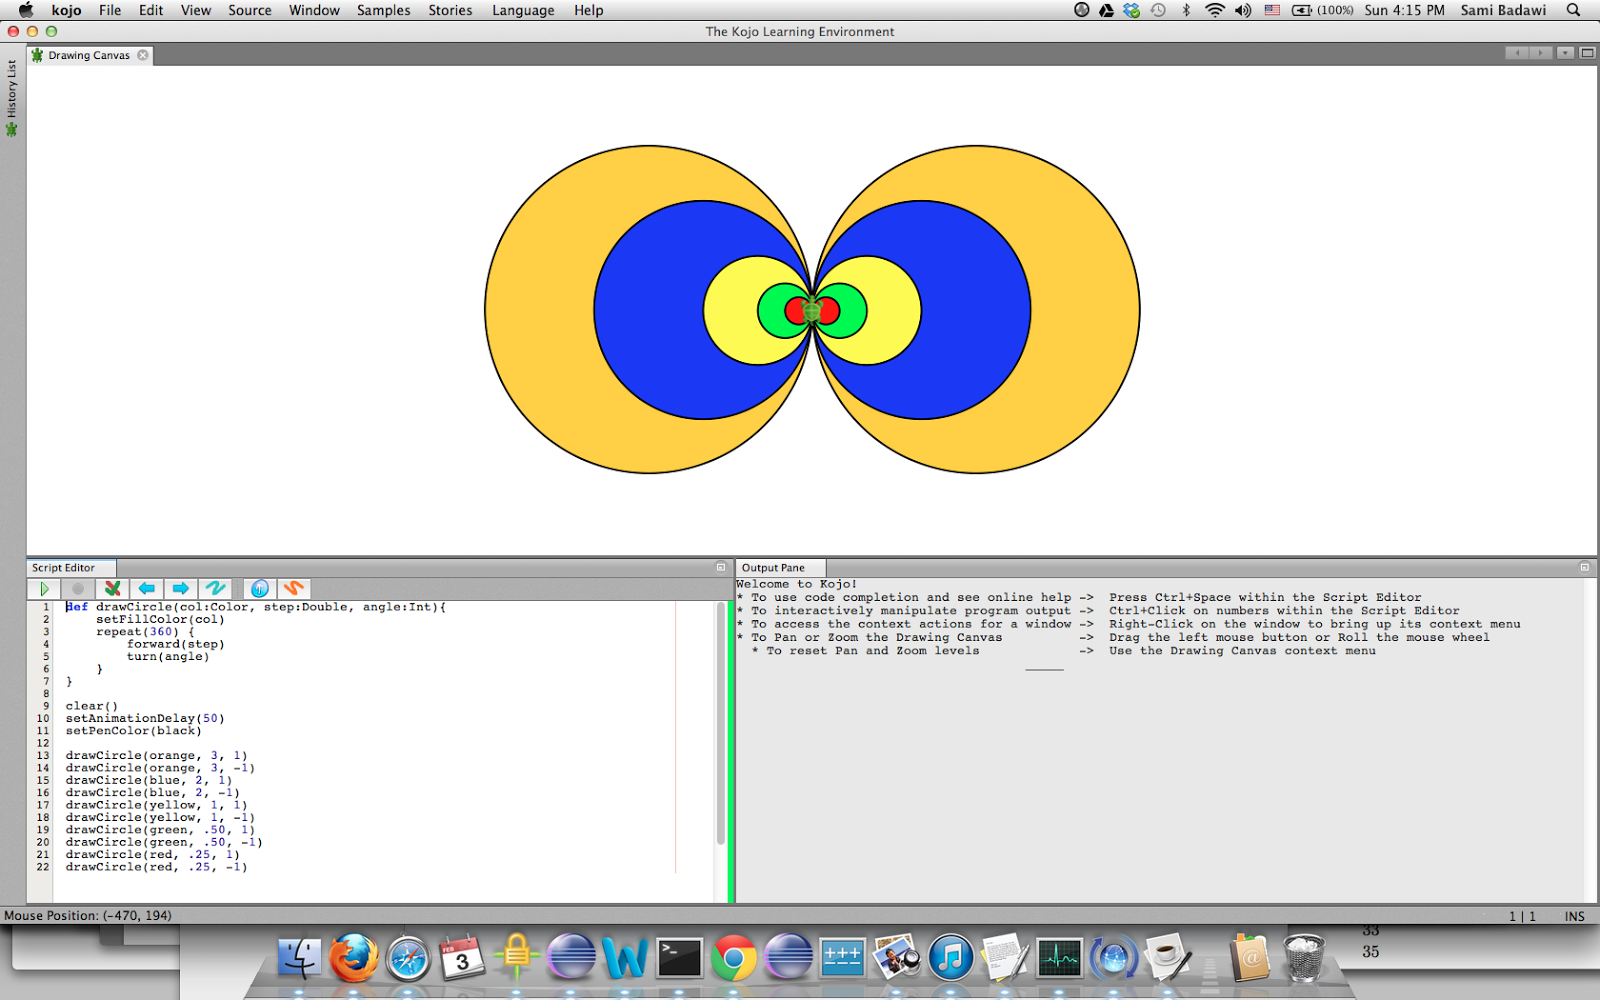Click the Wi-Fi icon in menu bar
Image resolution: width=1600 pixels, height=1000 pixels.
[1215, 10]
